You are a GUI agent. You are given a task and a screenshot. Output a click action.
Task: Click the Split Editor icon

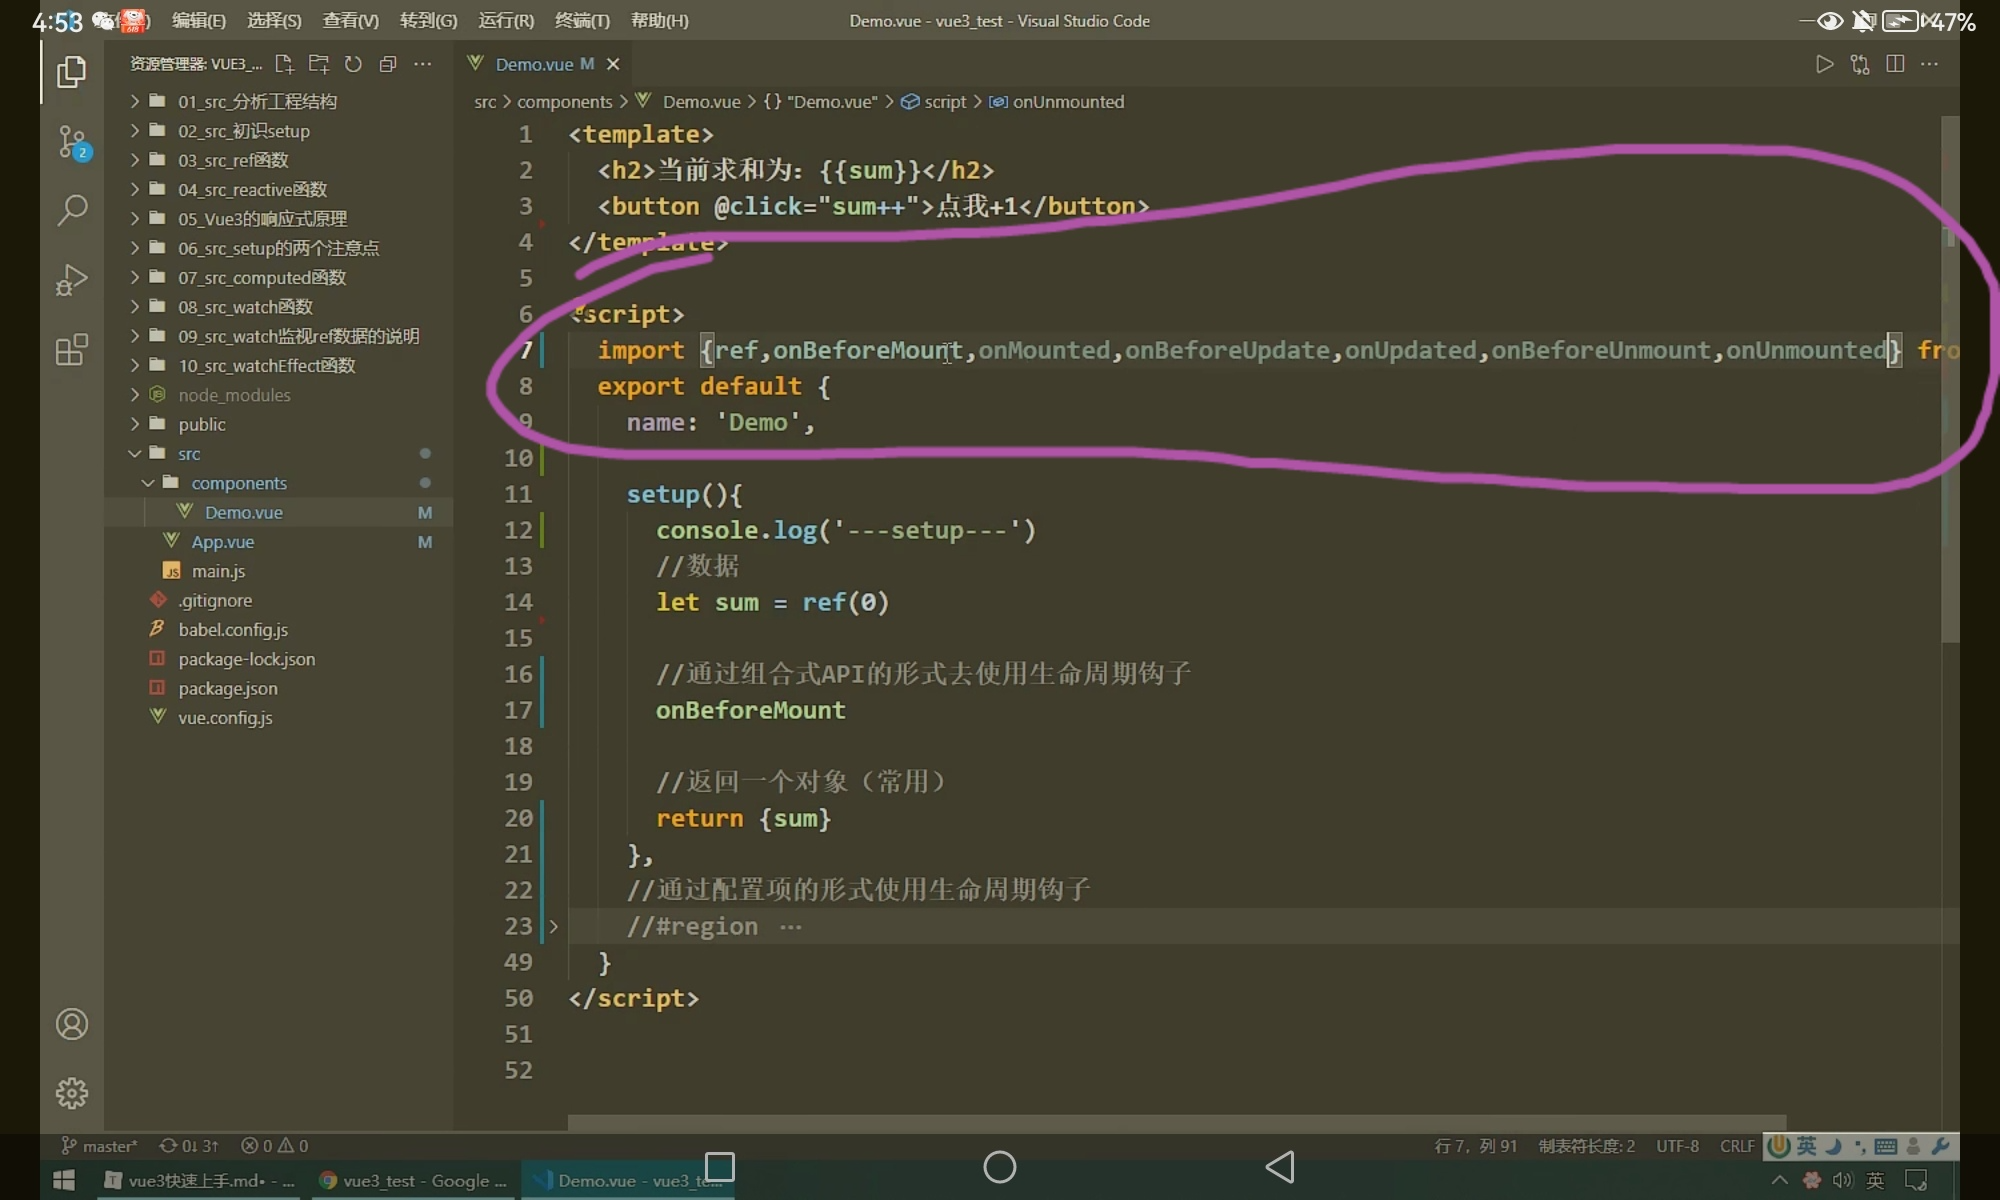click(x=1894, y=64)
